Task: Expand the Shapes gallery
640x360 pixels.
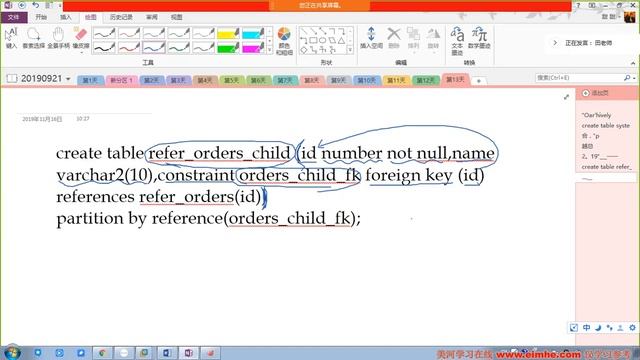Action: pyautogui.click(x=350, y=50)
